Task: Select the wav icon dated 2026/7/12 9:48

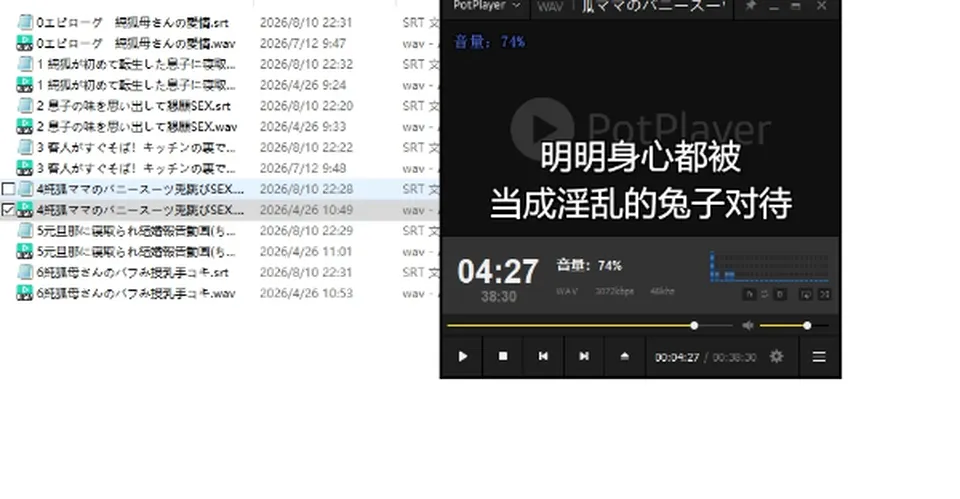Action: [x=24, y=168]
